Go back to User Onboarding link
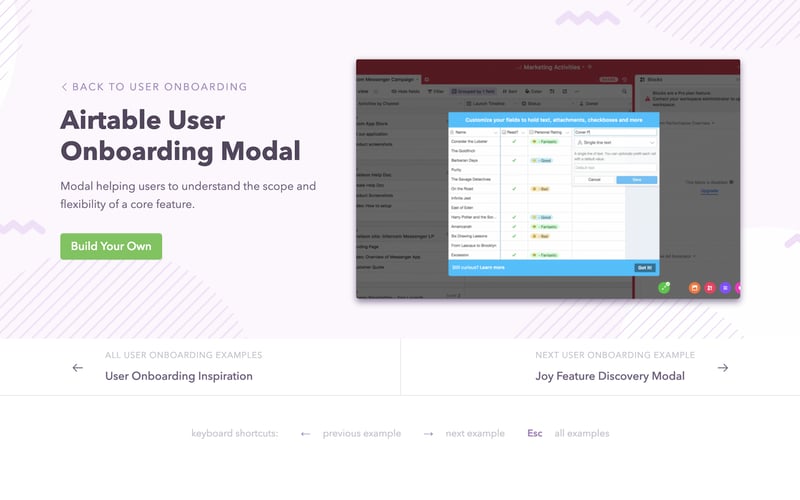 pyautogui.click(x=154, y=87)
